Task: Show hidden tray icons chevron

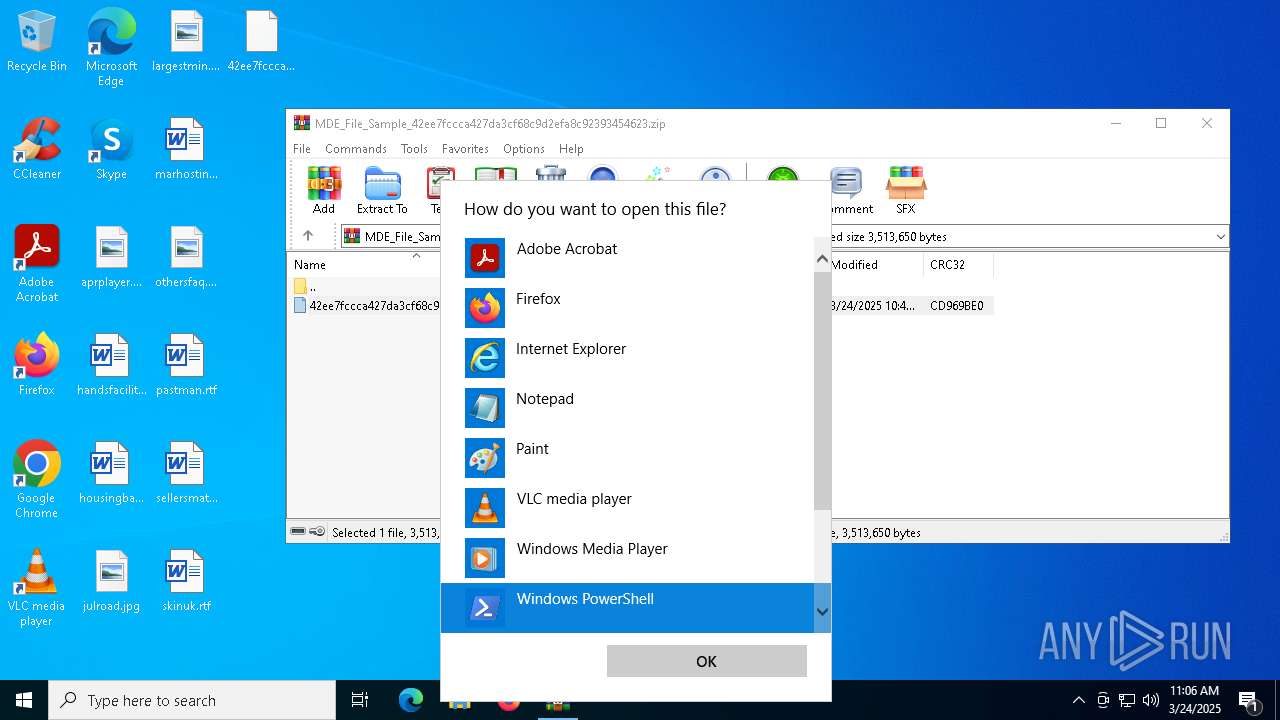Action: coord(1078,700)
